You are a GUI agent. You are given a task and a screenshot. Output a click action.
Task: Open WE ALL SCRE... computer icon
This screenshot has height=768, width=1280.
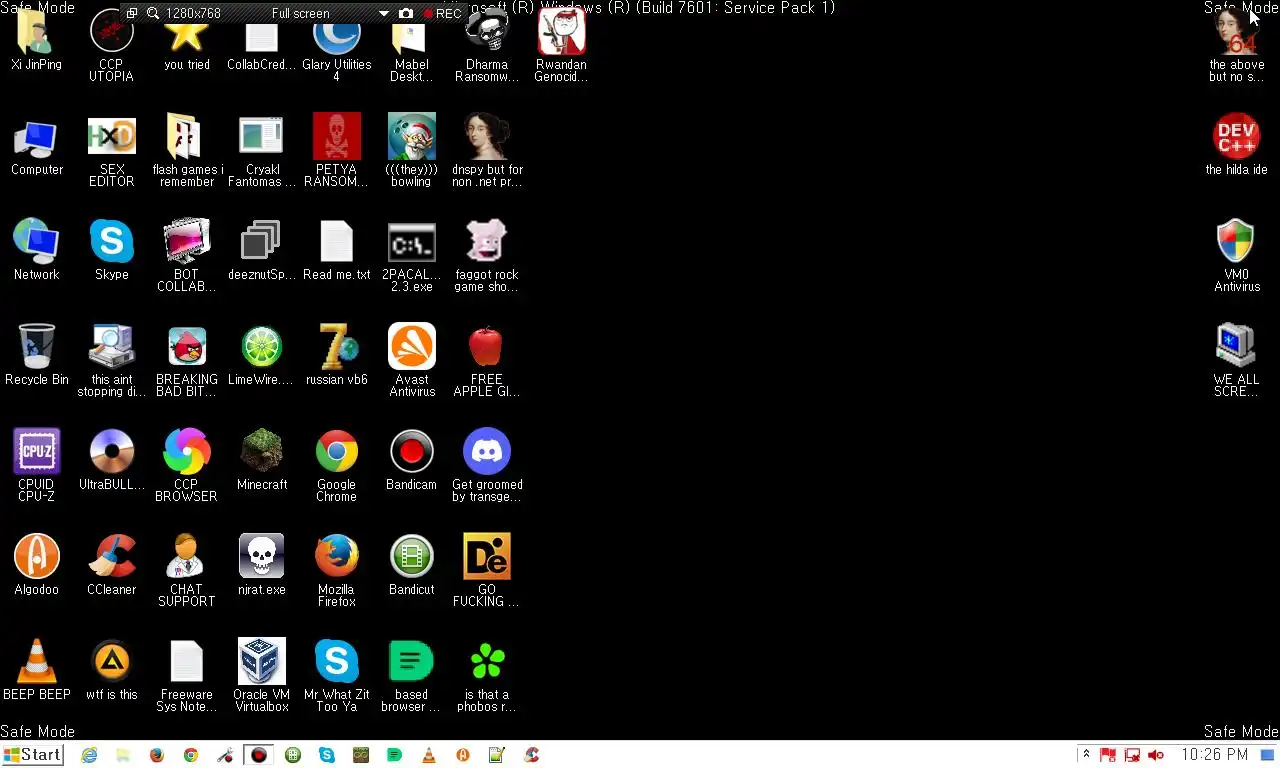coord(1237,359)
